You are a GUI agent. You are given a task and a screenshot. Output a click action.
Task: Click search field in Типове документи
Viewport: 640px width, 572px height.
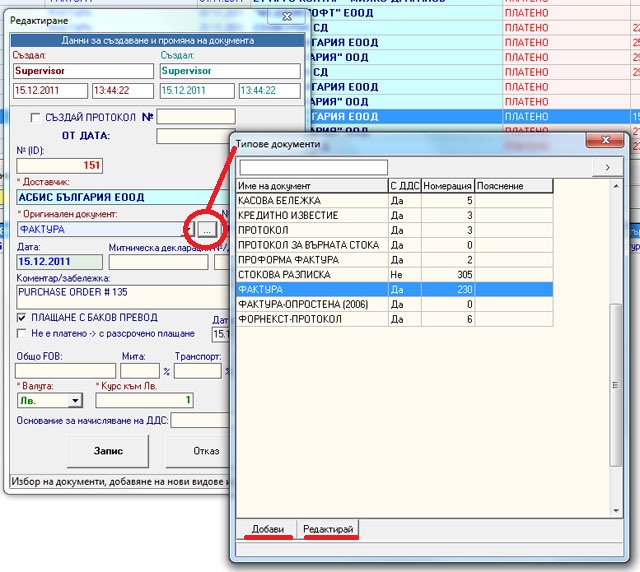(313, 167)
